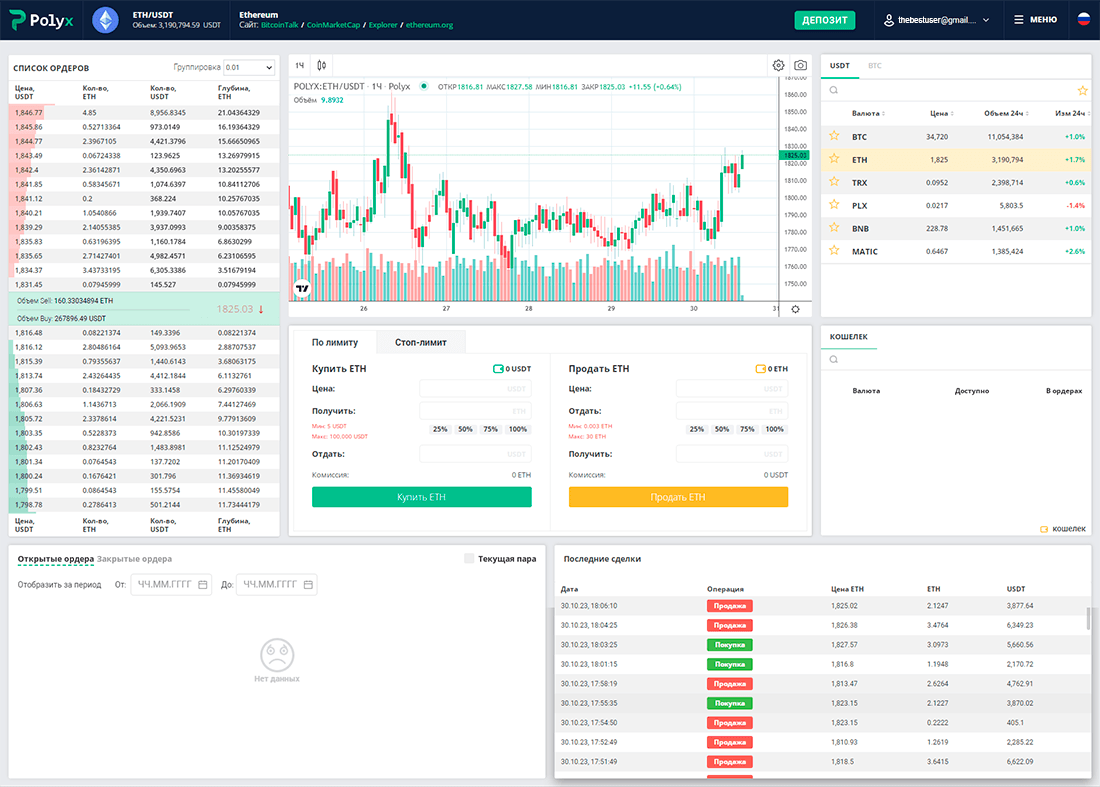Image resolution: width=1100 pixels, height=787 pixels.
Task: Expand the thebestuser@gmail account dropdown
Action: [x=935, y=20]
